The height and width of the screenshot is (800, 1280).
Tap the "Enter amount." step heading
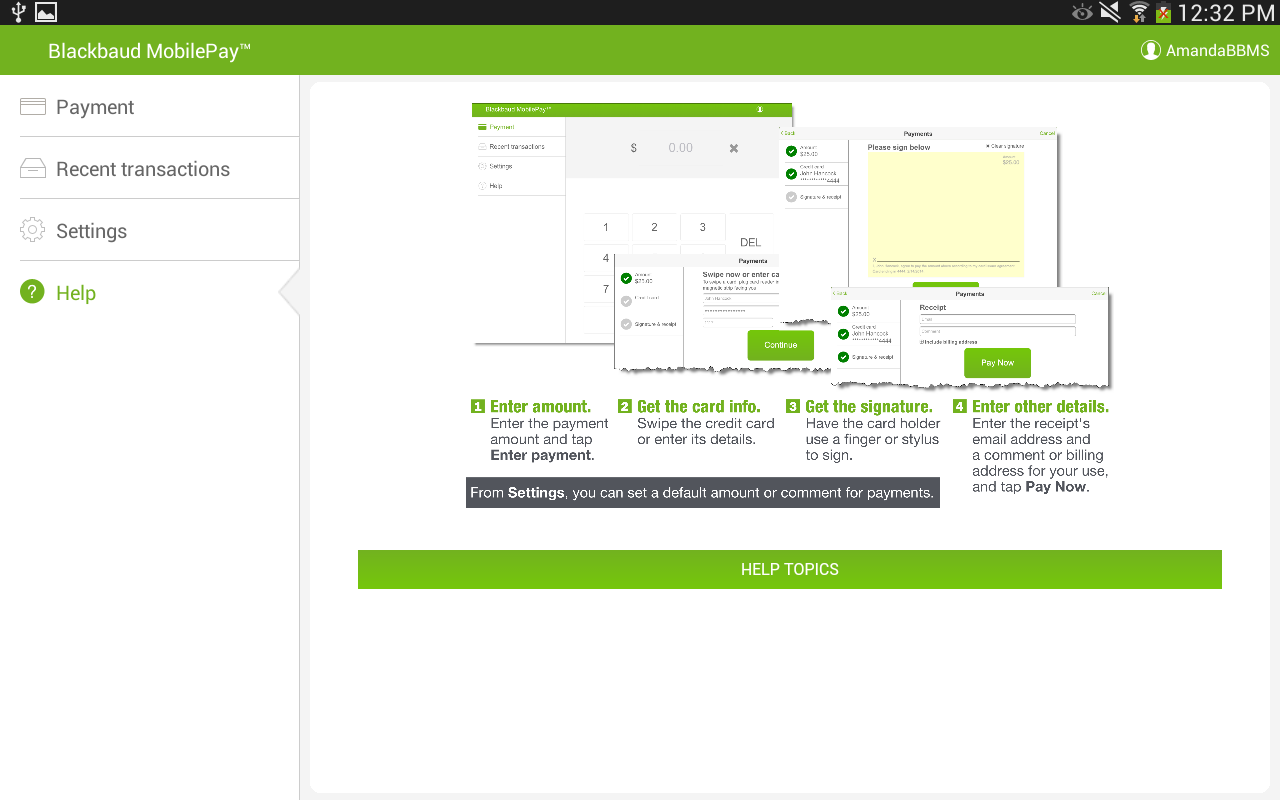point(541,406)
